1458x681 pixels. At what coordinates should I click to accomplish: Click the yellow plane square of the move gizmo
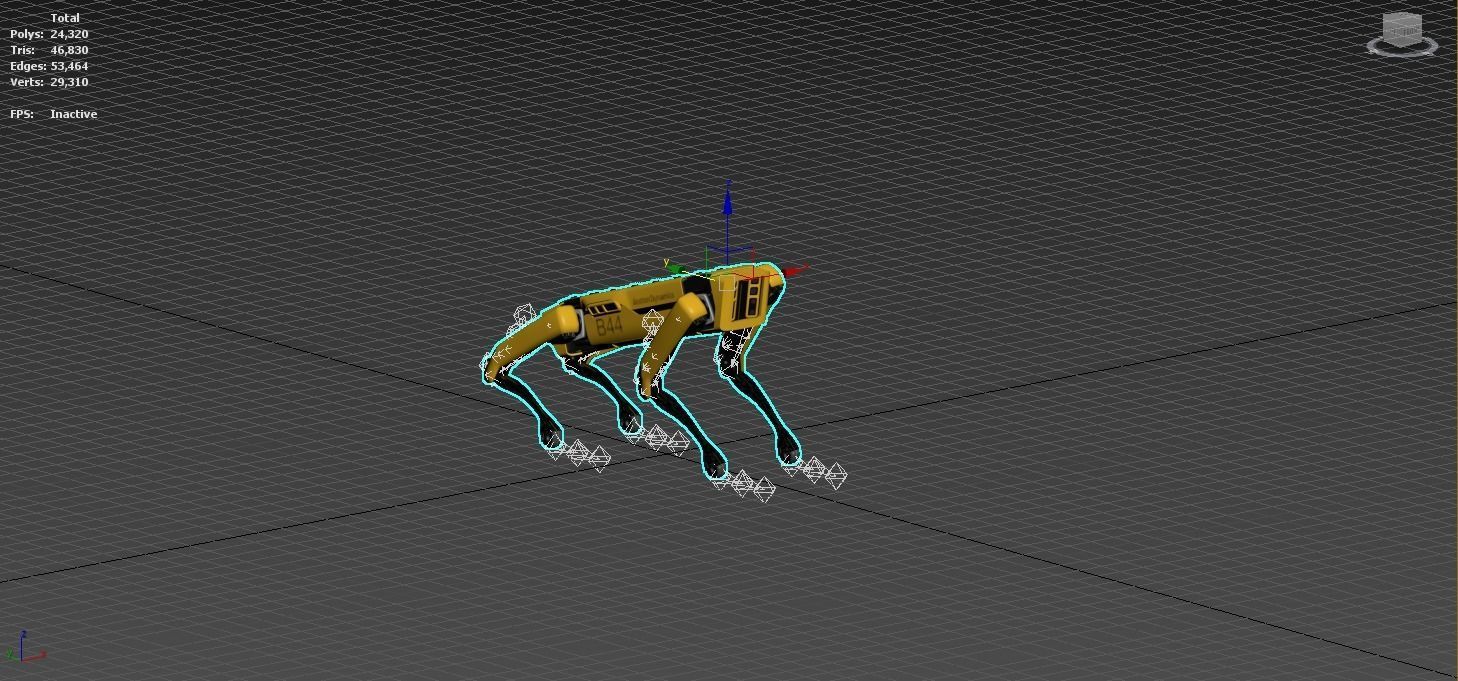727,284
